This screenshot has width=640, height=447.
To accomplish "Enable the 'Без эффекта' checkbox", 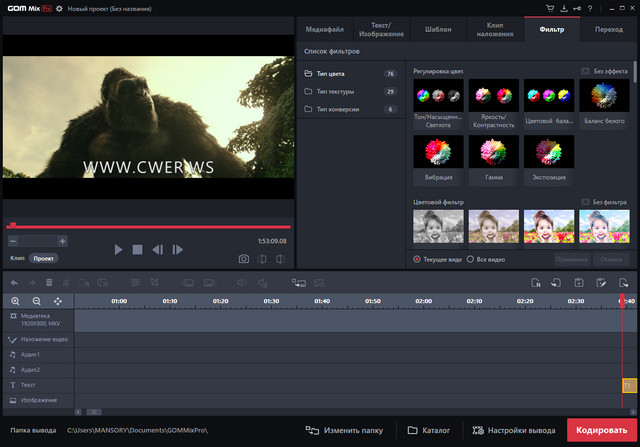I will click(585, 72).
